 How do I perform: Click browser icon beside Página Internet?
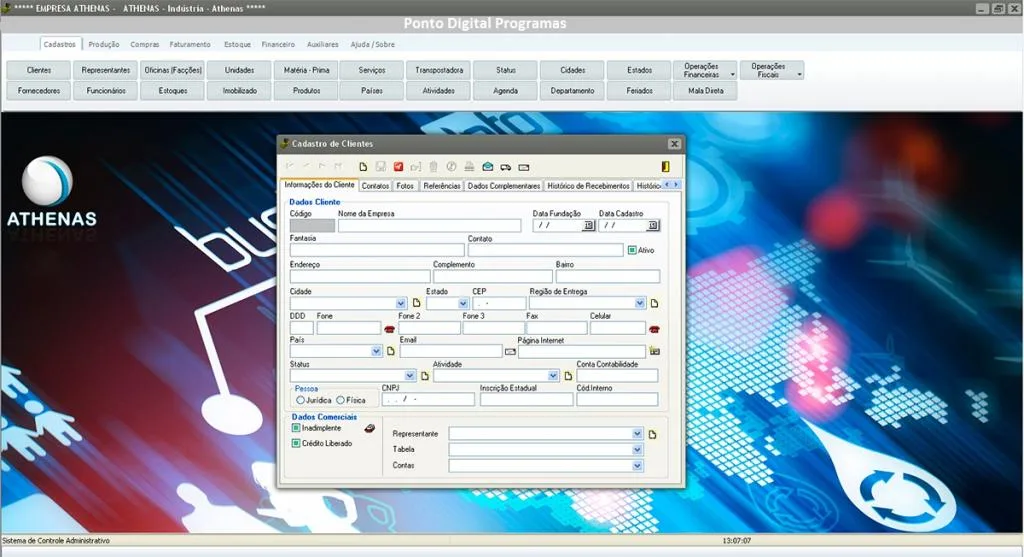pyautogui.click(x=654, y=351)
